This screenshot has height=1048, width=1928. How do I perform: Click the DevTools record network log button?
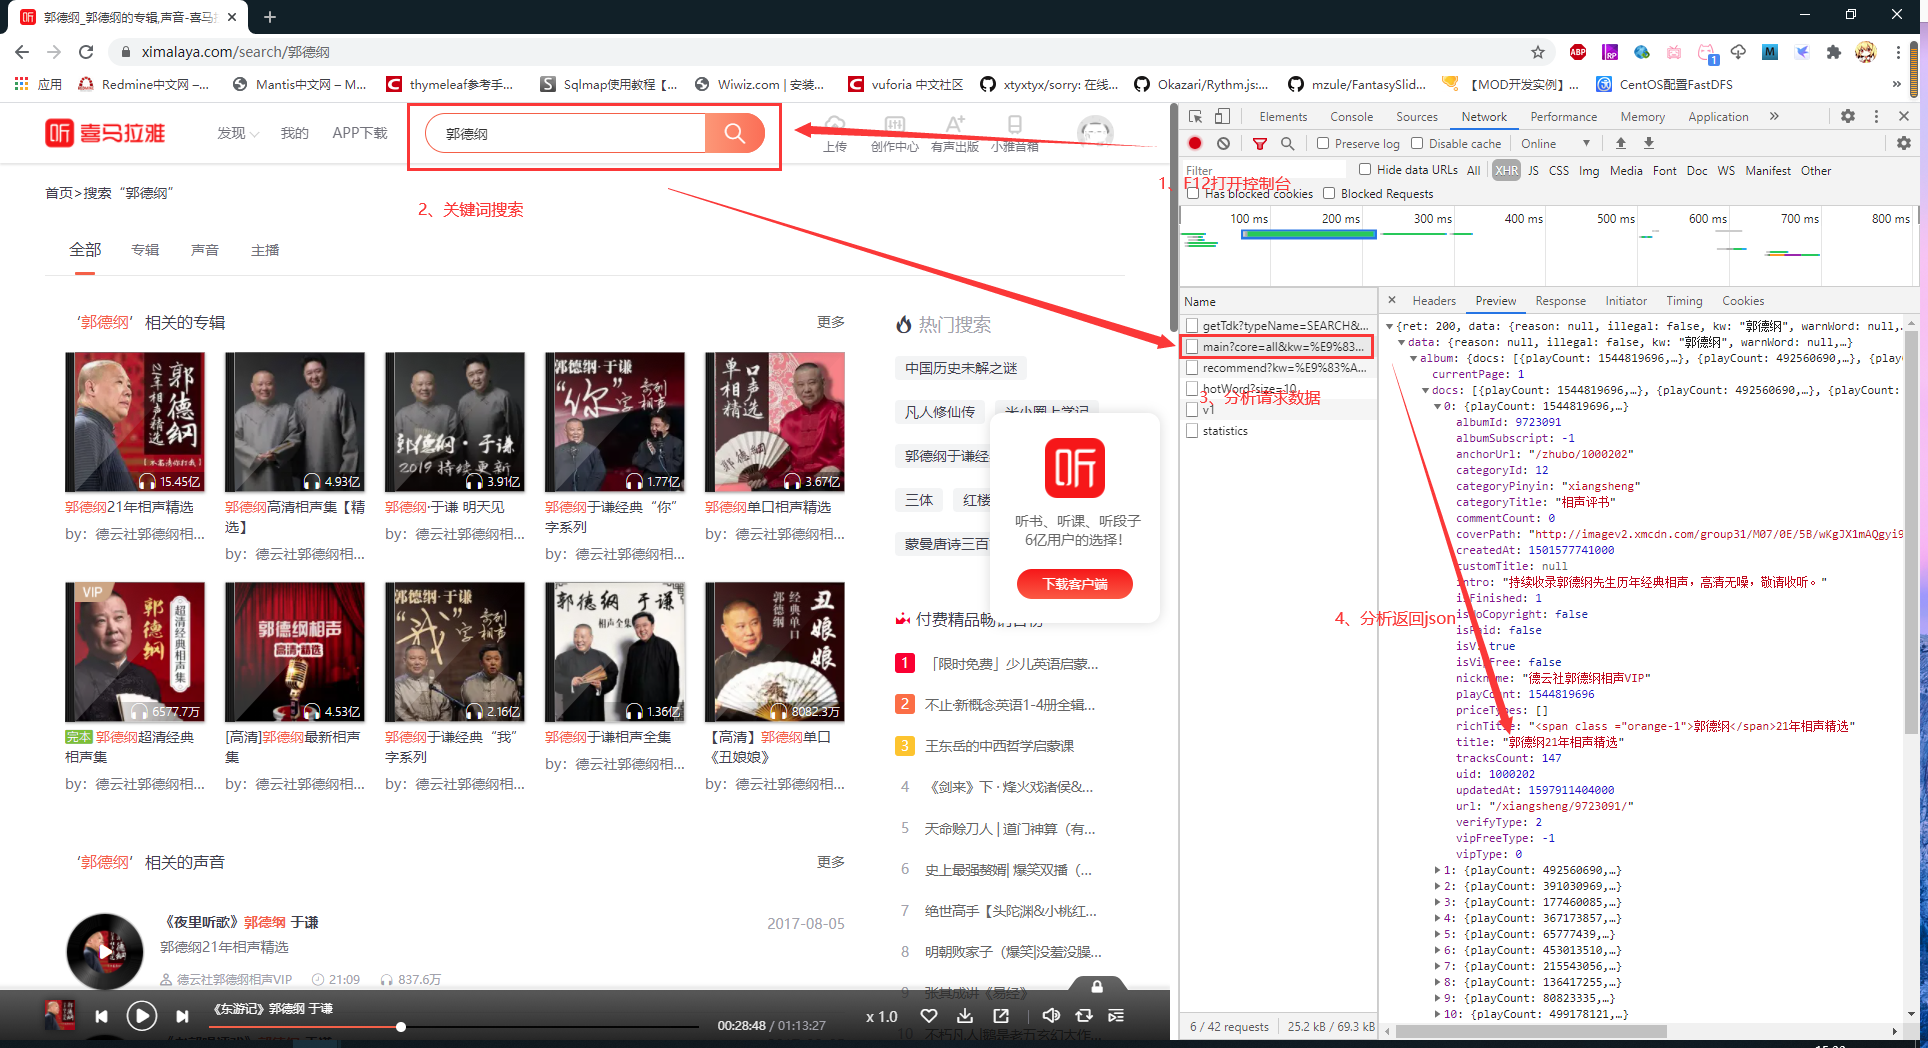point(1194,143)
